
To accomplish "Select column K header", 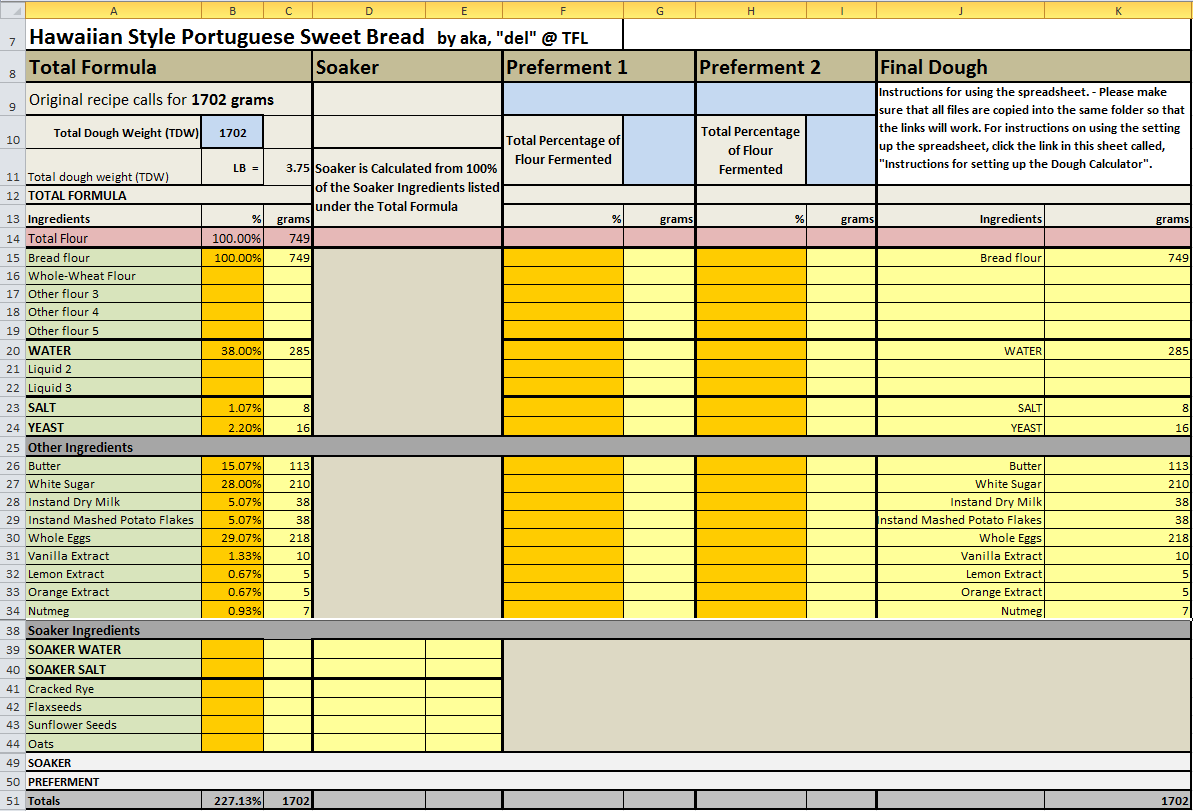I will pyautogui.click(x=1118, y=11).
